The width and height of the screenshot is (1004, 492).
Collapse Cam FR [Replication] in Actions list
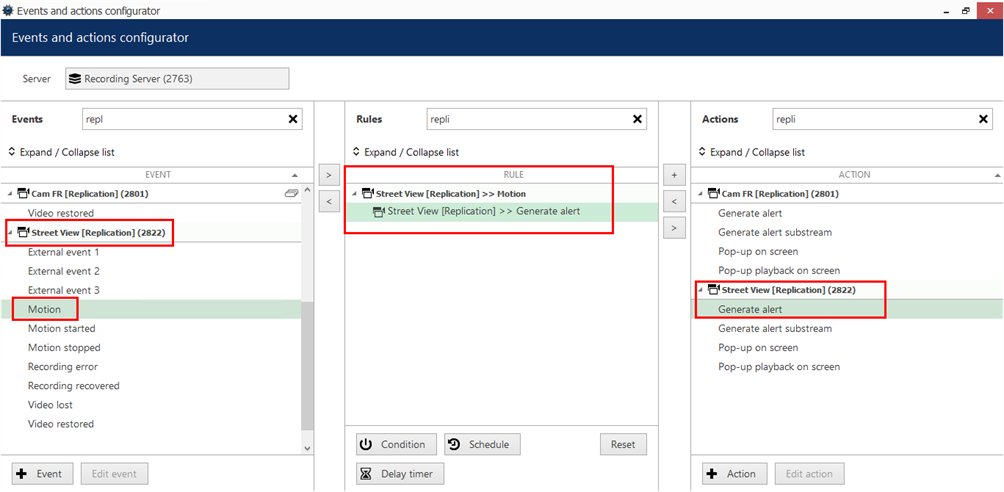[700, 194]
